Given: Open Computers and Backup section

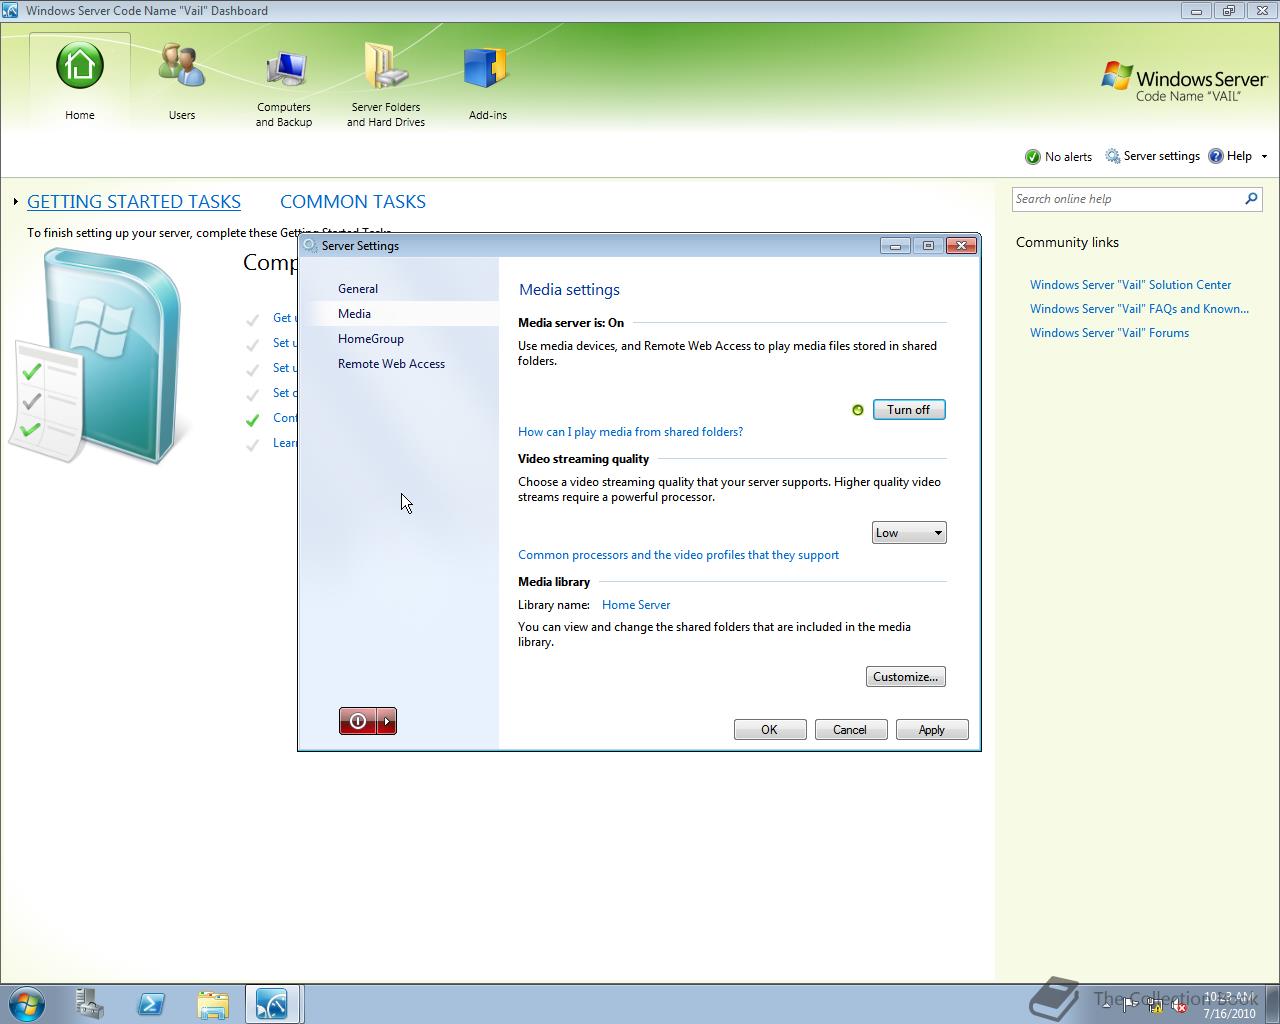Looking at the screenshot, I should (x=284, y=85).
